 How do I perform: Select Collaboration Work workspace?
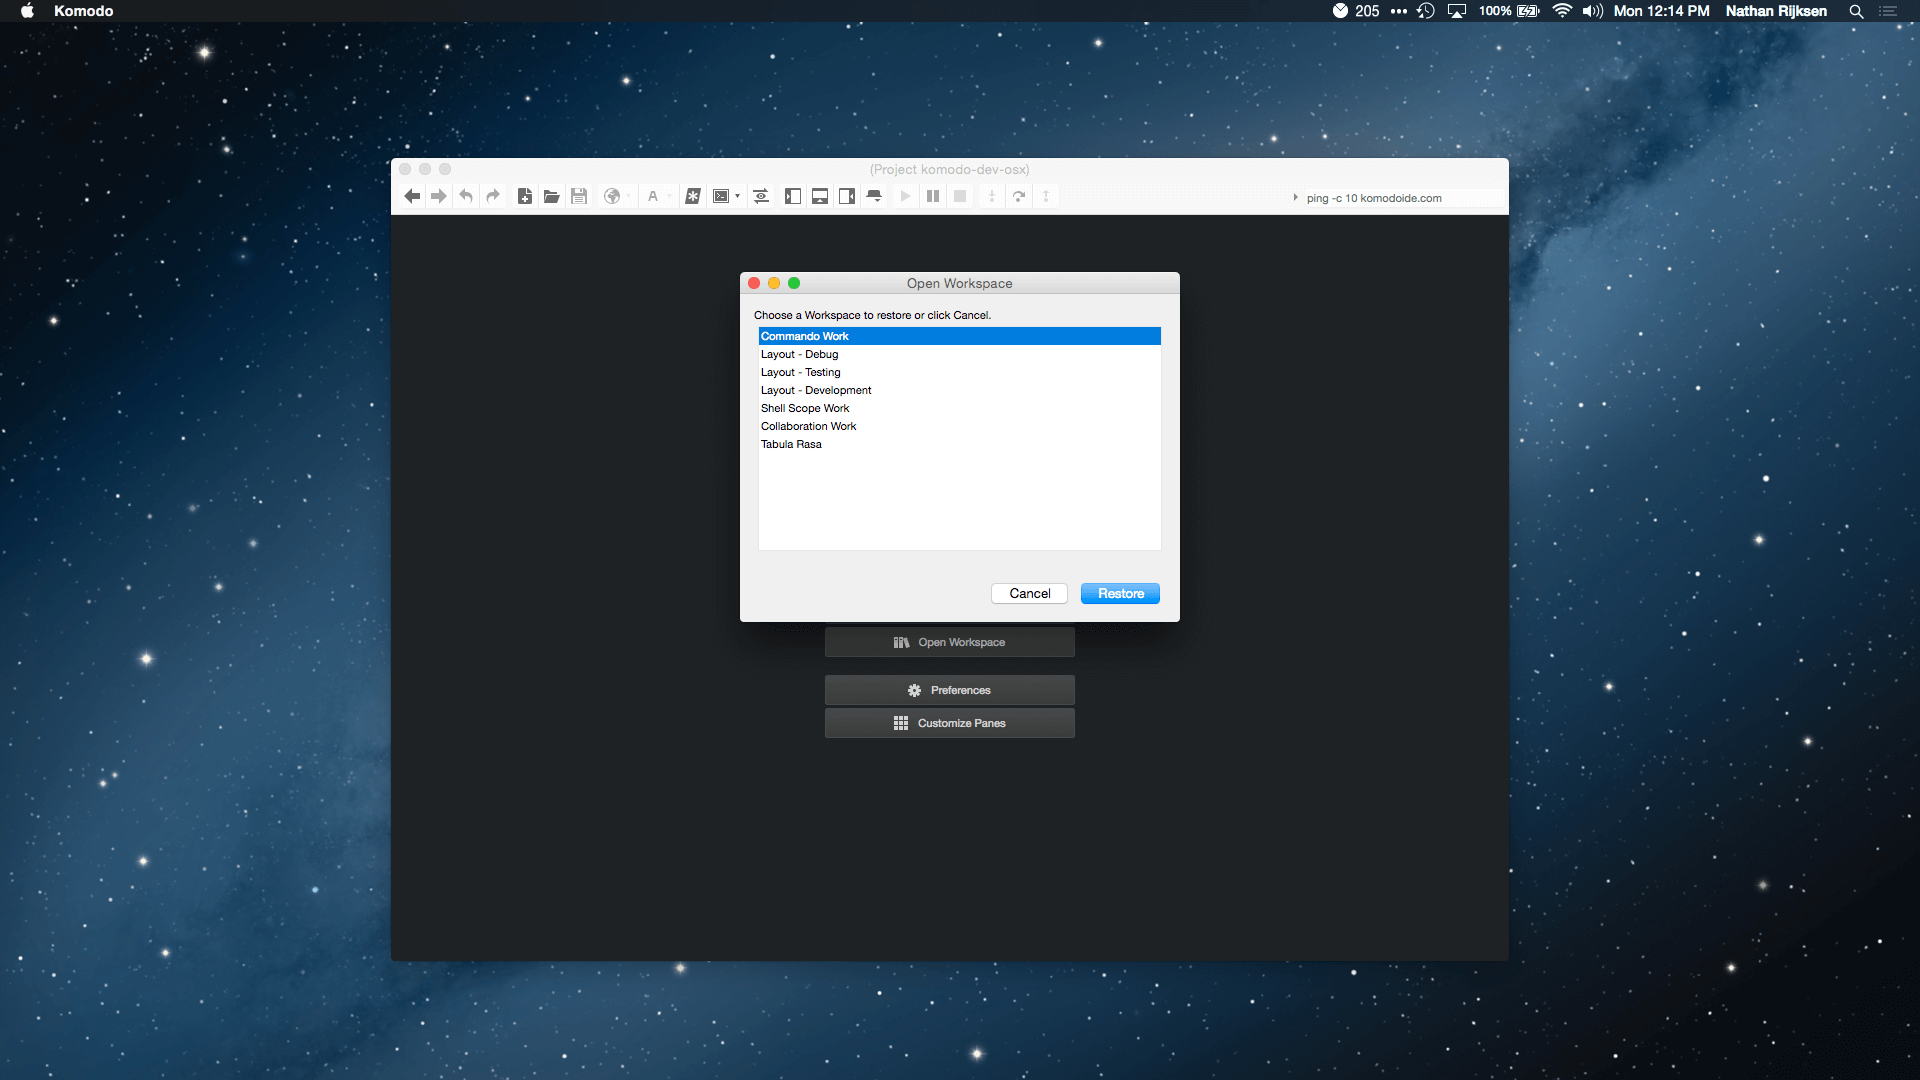(x=959, y=426)
